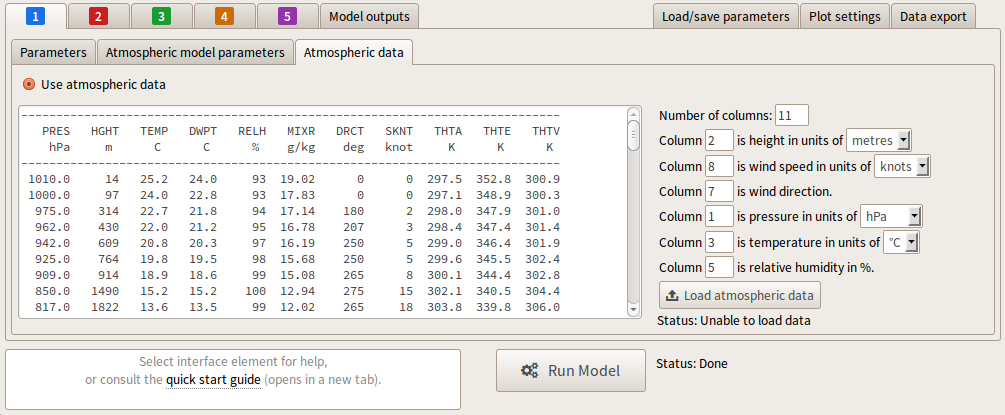Viewport: 1005px width, 415px height.
Task: Switch to red model tab 2
Action: pyautogui.click(x=98, y=16)
